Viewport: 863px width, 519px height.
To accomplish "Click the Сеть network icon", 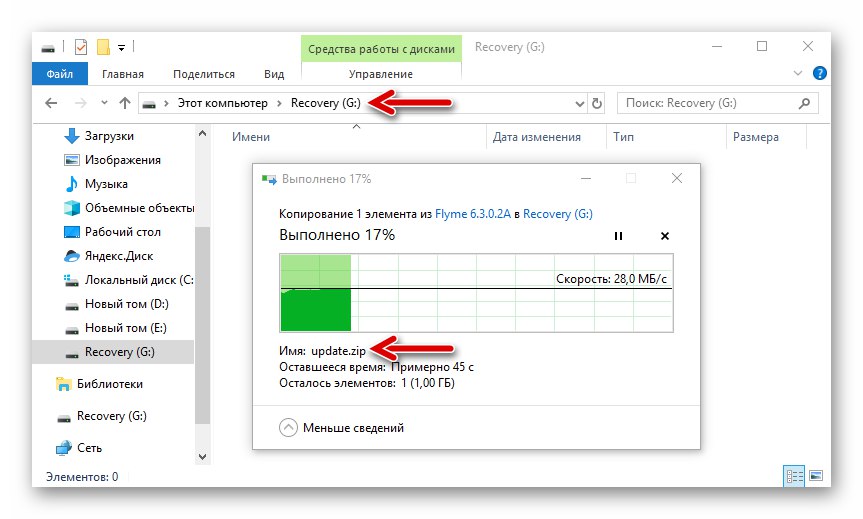I will coord(64,448).
